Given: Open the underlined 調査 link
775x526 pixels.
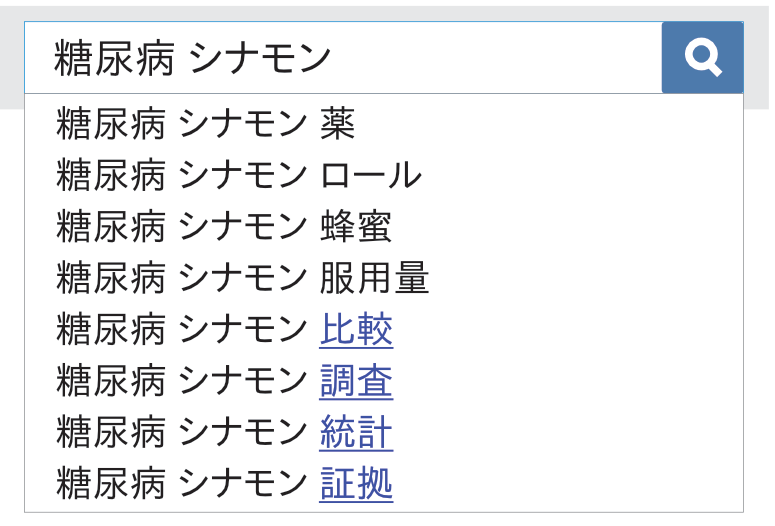Looking at the screenshot, I should point(356,381).
